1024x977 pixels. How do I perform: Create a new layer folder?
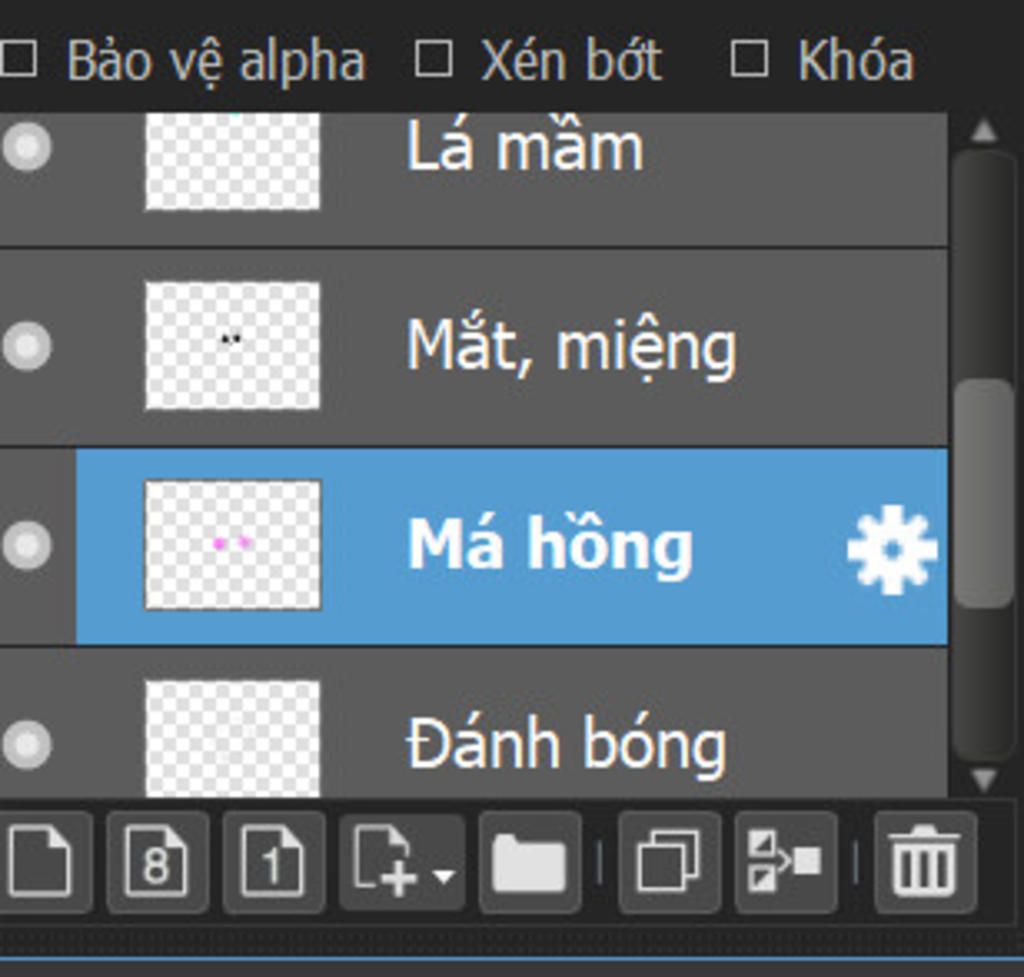coord(530,861)
